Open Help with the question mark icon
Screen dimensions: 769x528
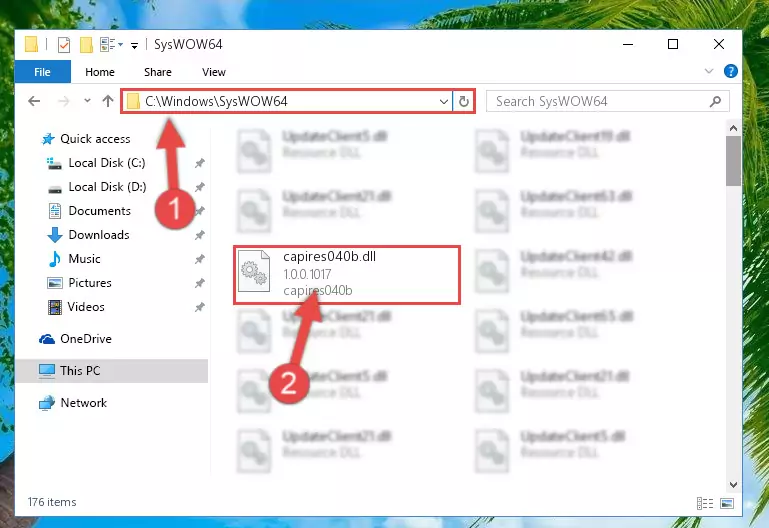730,71
